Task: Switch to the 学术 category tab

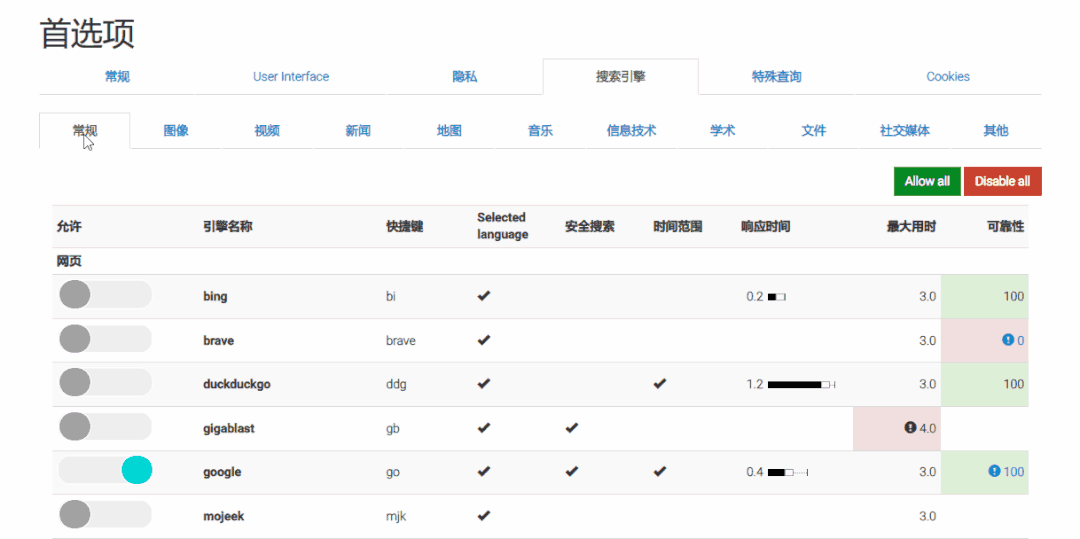Action: point(723,131)
